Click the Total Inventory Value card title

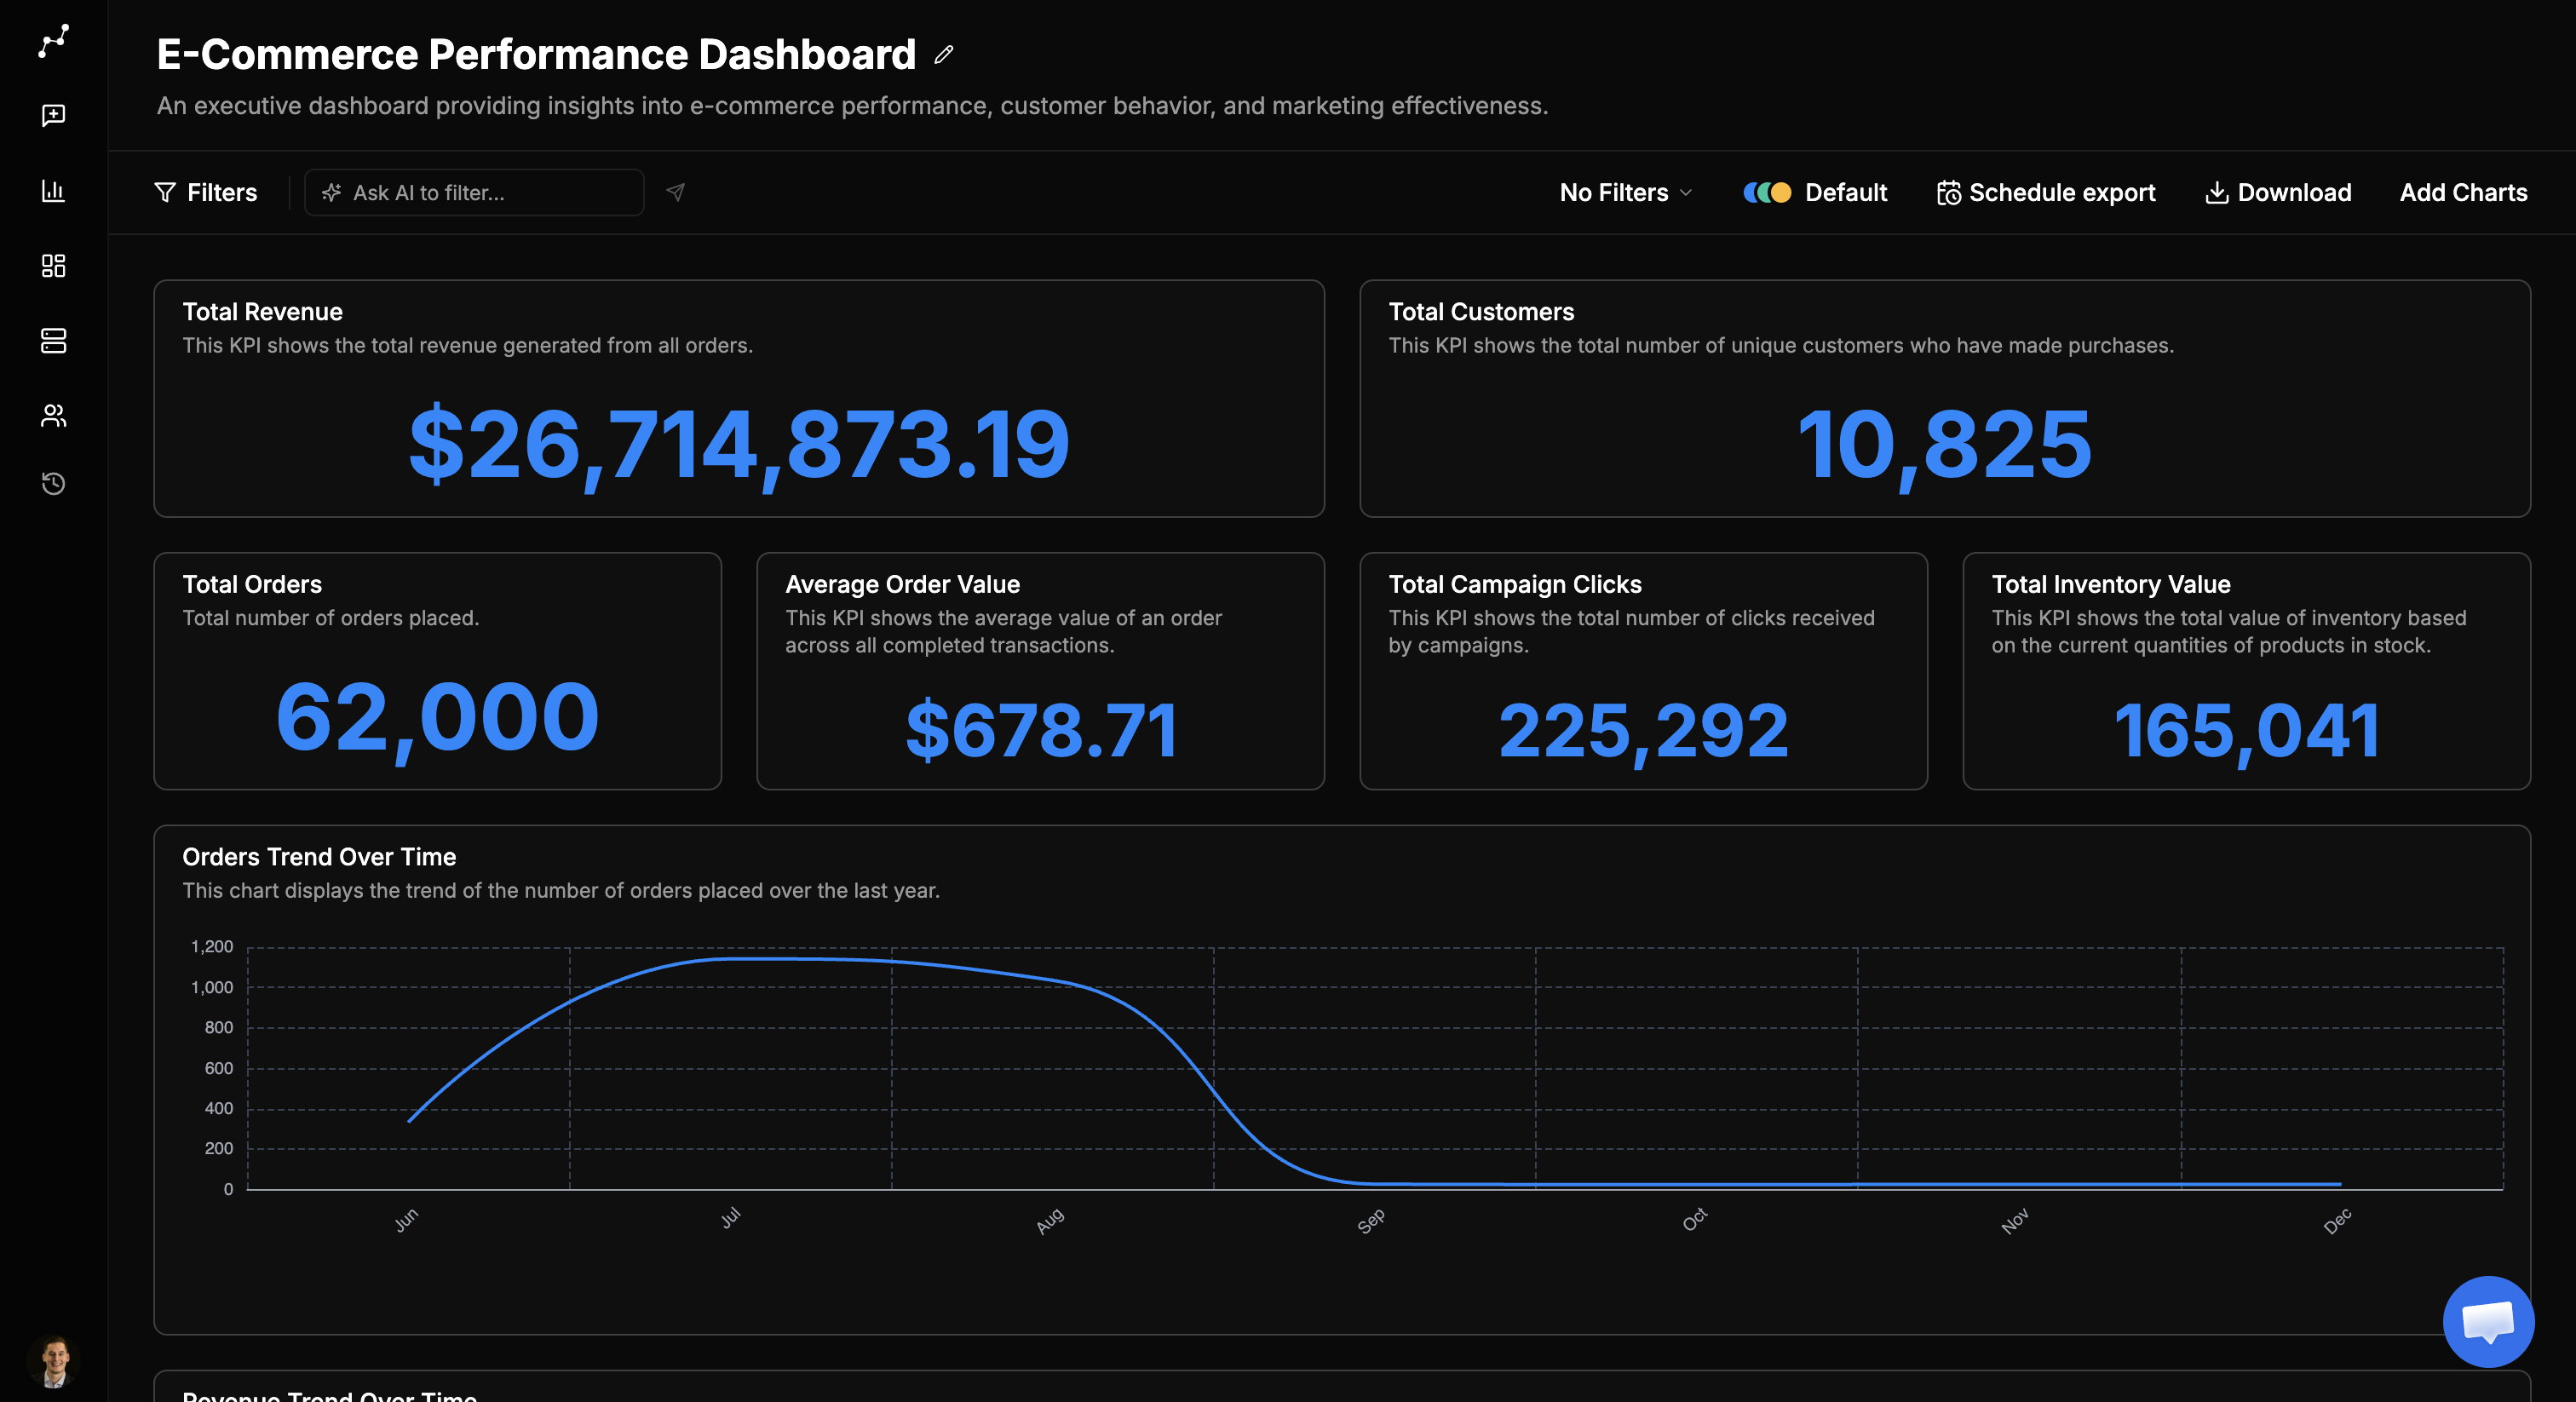[x=2111, y=584]
